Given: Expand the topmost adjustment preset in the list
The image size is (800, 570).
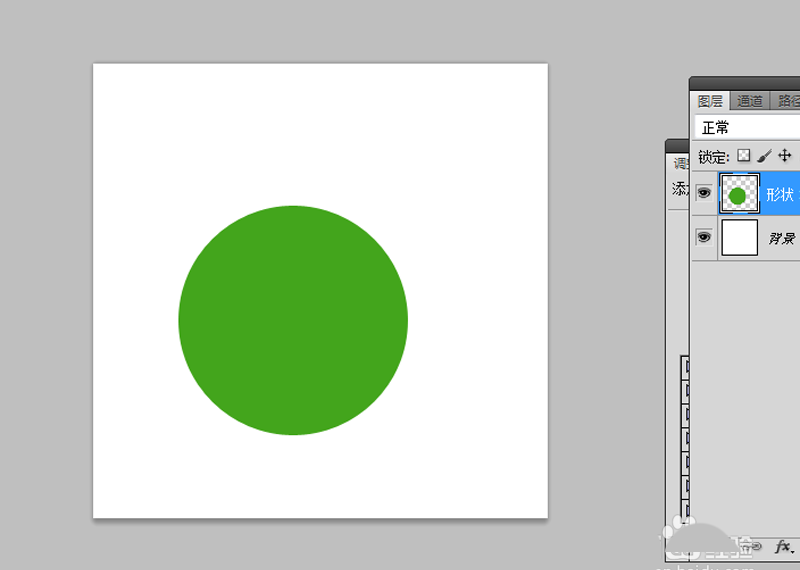Looking at the screenshot, I should pyautogui.click(x=685, y=367).
